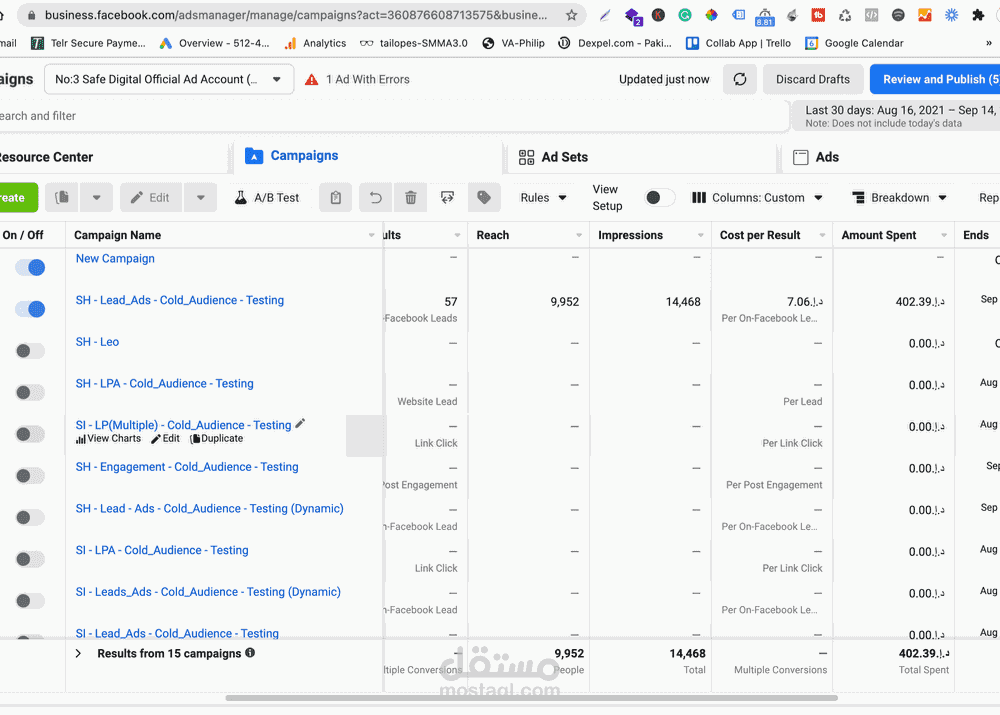This screenshot has height=715, width=1000.
Task: Open Telr Secure Payment bookmark
Action: (88, 43)
